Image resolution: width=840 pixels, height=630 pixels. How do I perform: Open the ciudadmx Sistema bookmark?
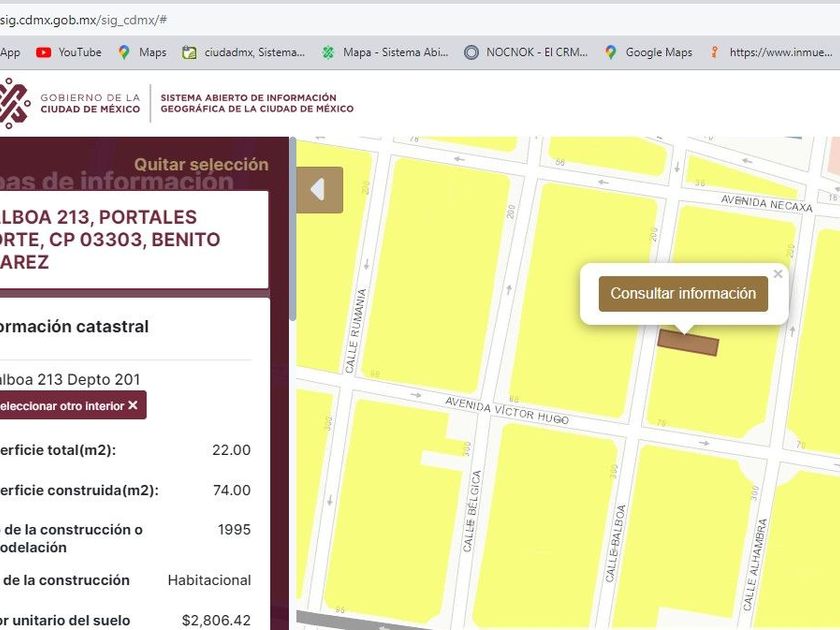243,52
